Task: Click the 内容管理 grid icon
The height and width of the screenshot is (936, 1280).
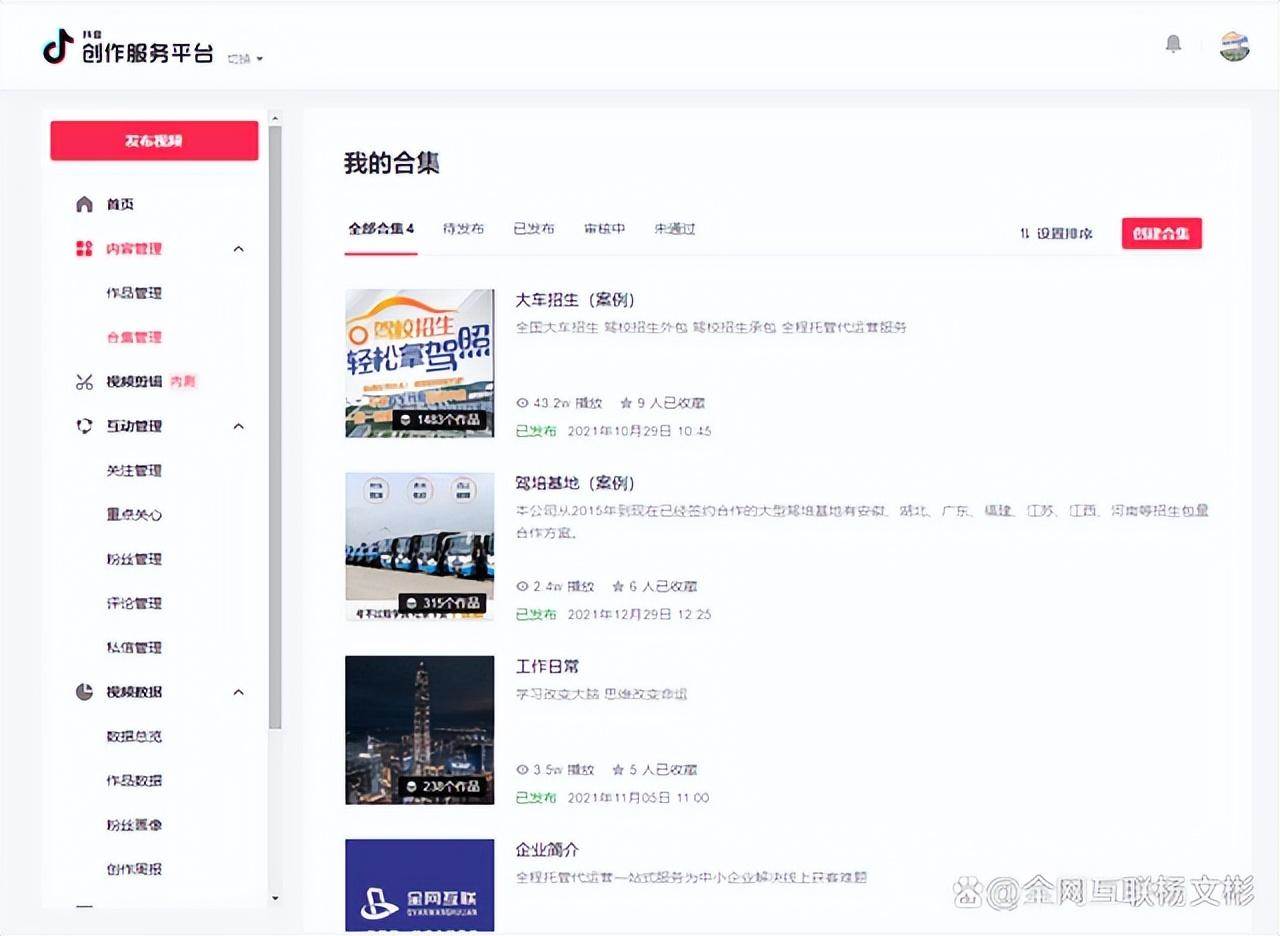Action: [85, 248]
